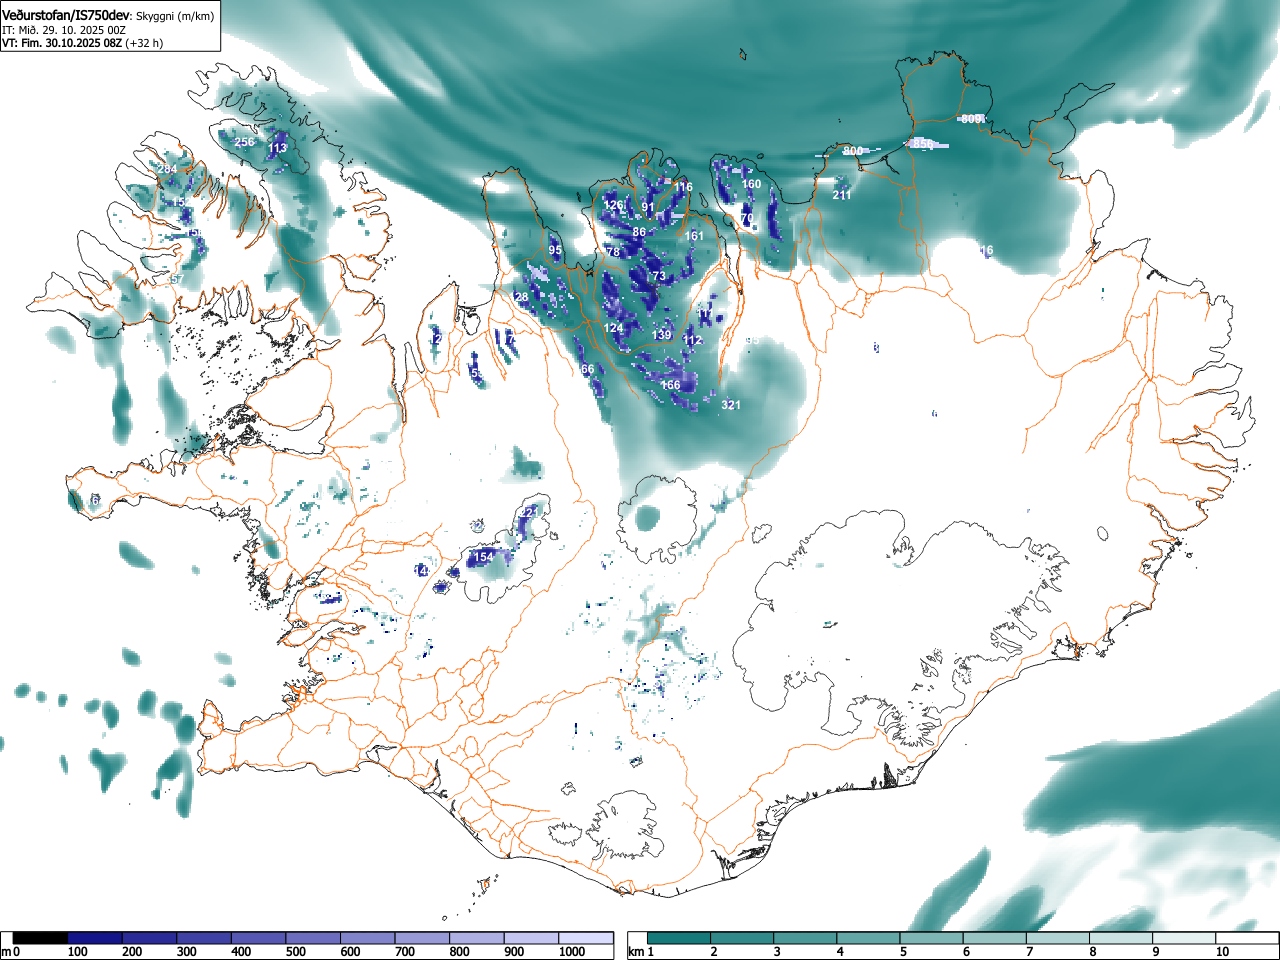Click the 4 label on the km legend
The height and width of the screenshot is (960, 1280).
pyautogui.click(x=840, y=952)
